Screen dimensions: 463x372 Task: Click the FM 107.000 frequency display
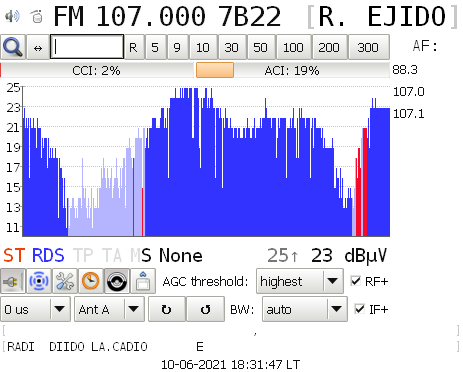tap(130, 16)
